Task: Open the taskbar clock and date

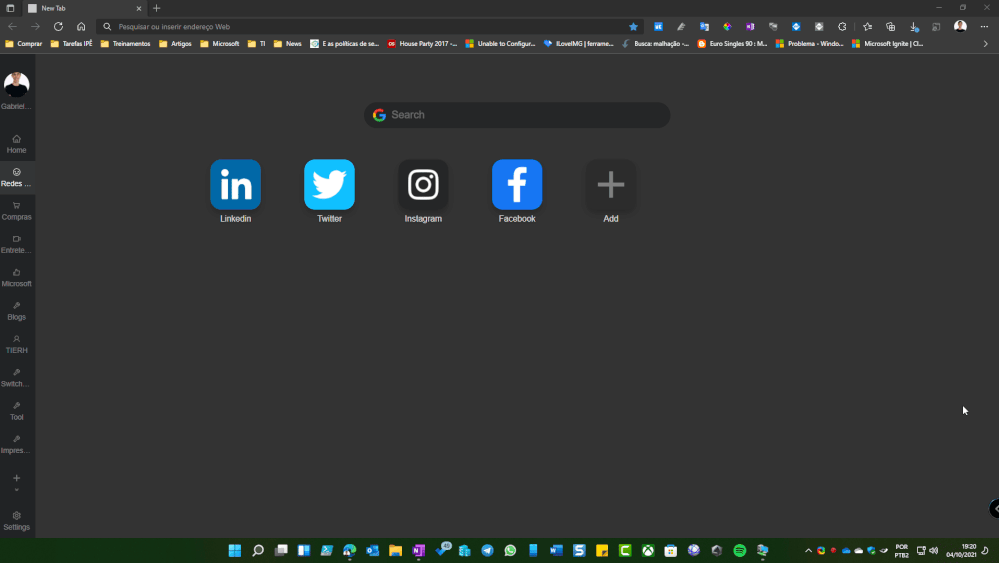Action: tap(961, 550)
